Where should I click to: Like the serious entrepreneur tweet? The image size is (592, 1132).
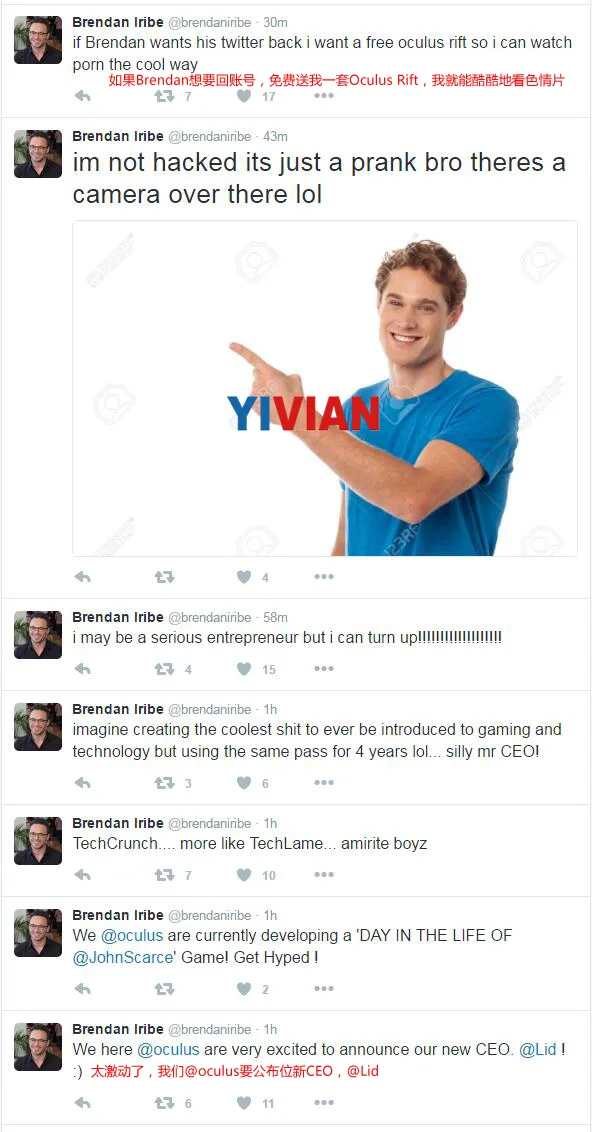click(x=244, y=669)
